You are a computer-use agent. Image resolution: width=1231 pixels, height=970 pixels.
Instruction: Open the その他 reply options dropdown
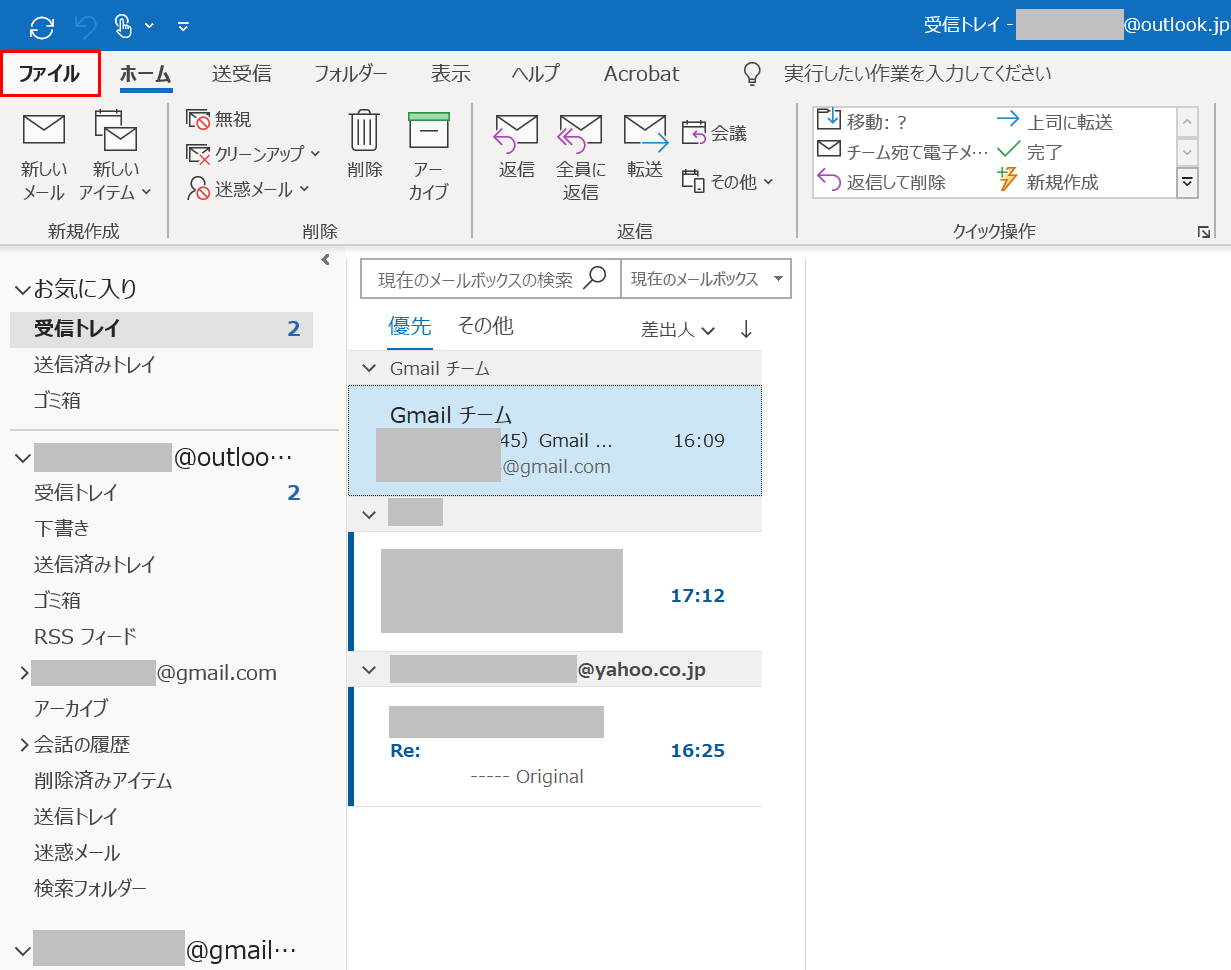tap(728, 181)
